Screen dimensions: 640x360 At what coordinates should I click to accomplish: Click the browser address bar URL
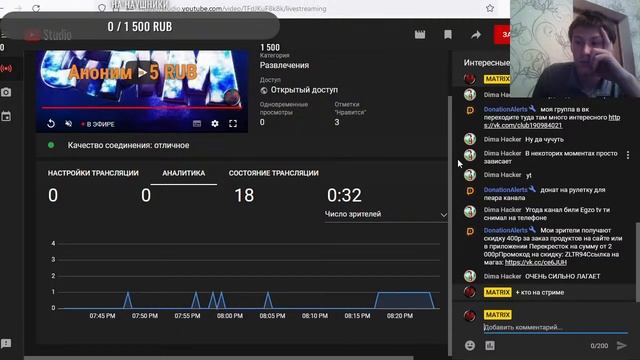coord(253,9)
